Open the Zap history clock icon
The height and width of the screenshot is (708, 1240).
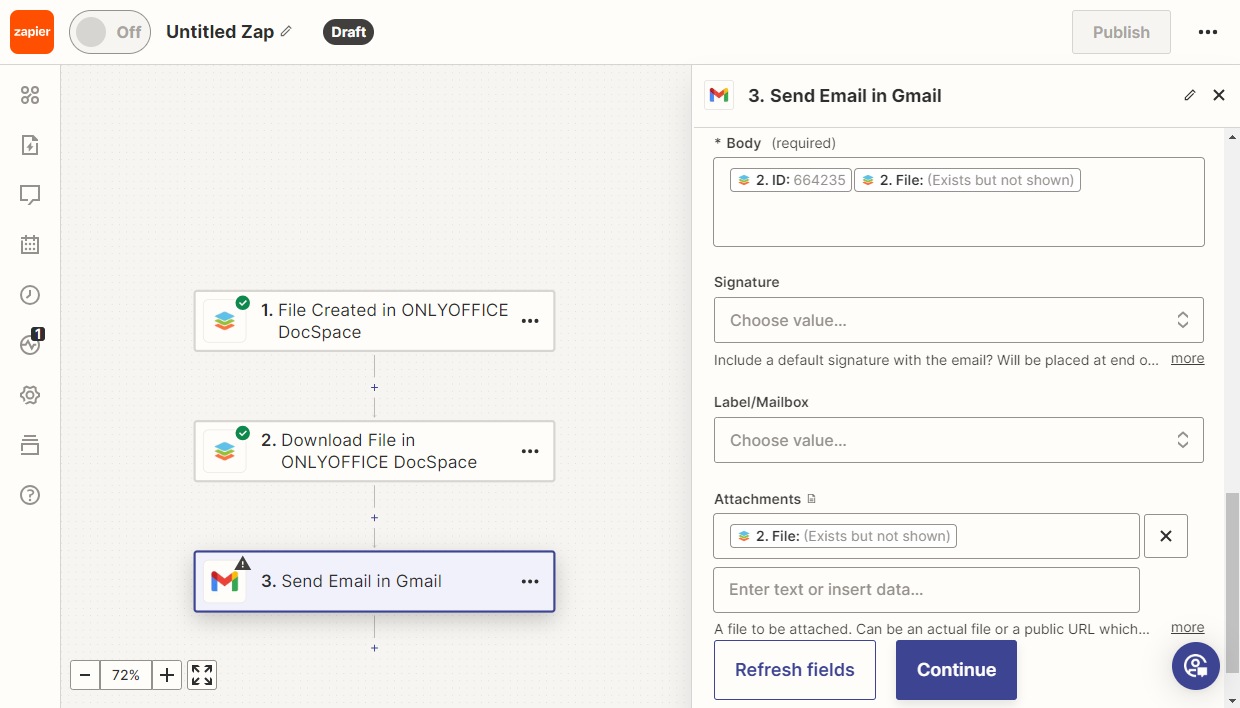point(30,295)
